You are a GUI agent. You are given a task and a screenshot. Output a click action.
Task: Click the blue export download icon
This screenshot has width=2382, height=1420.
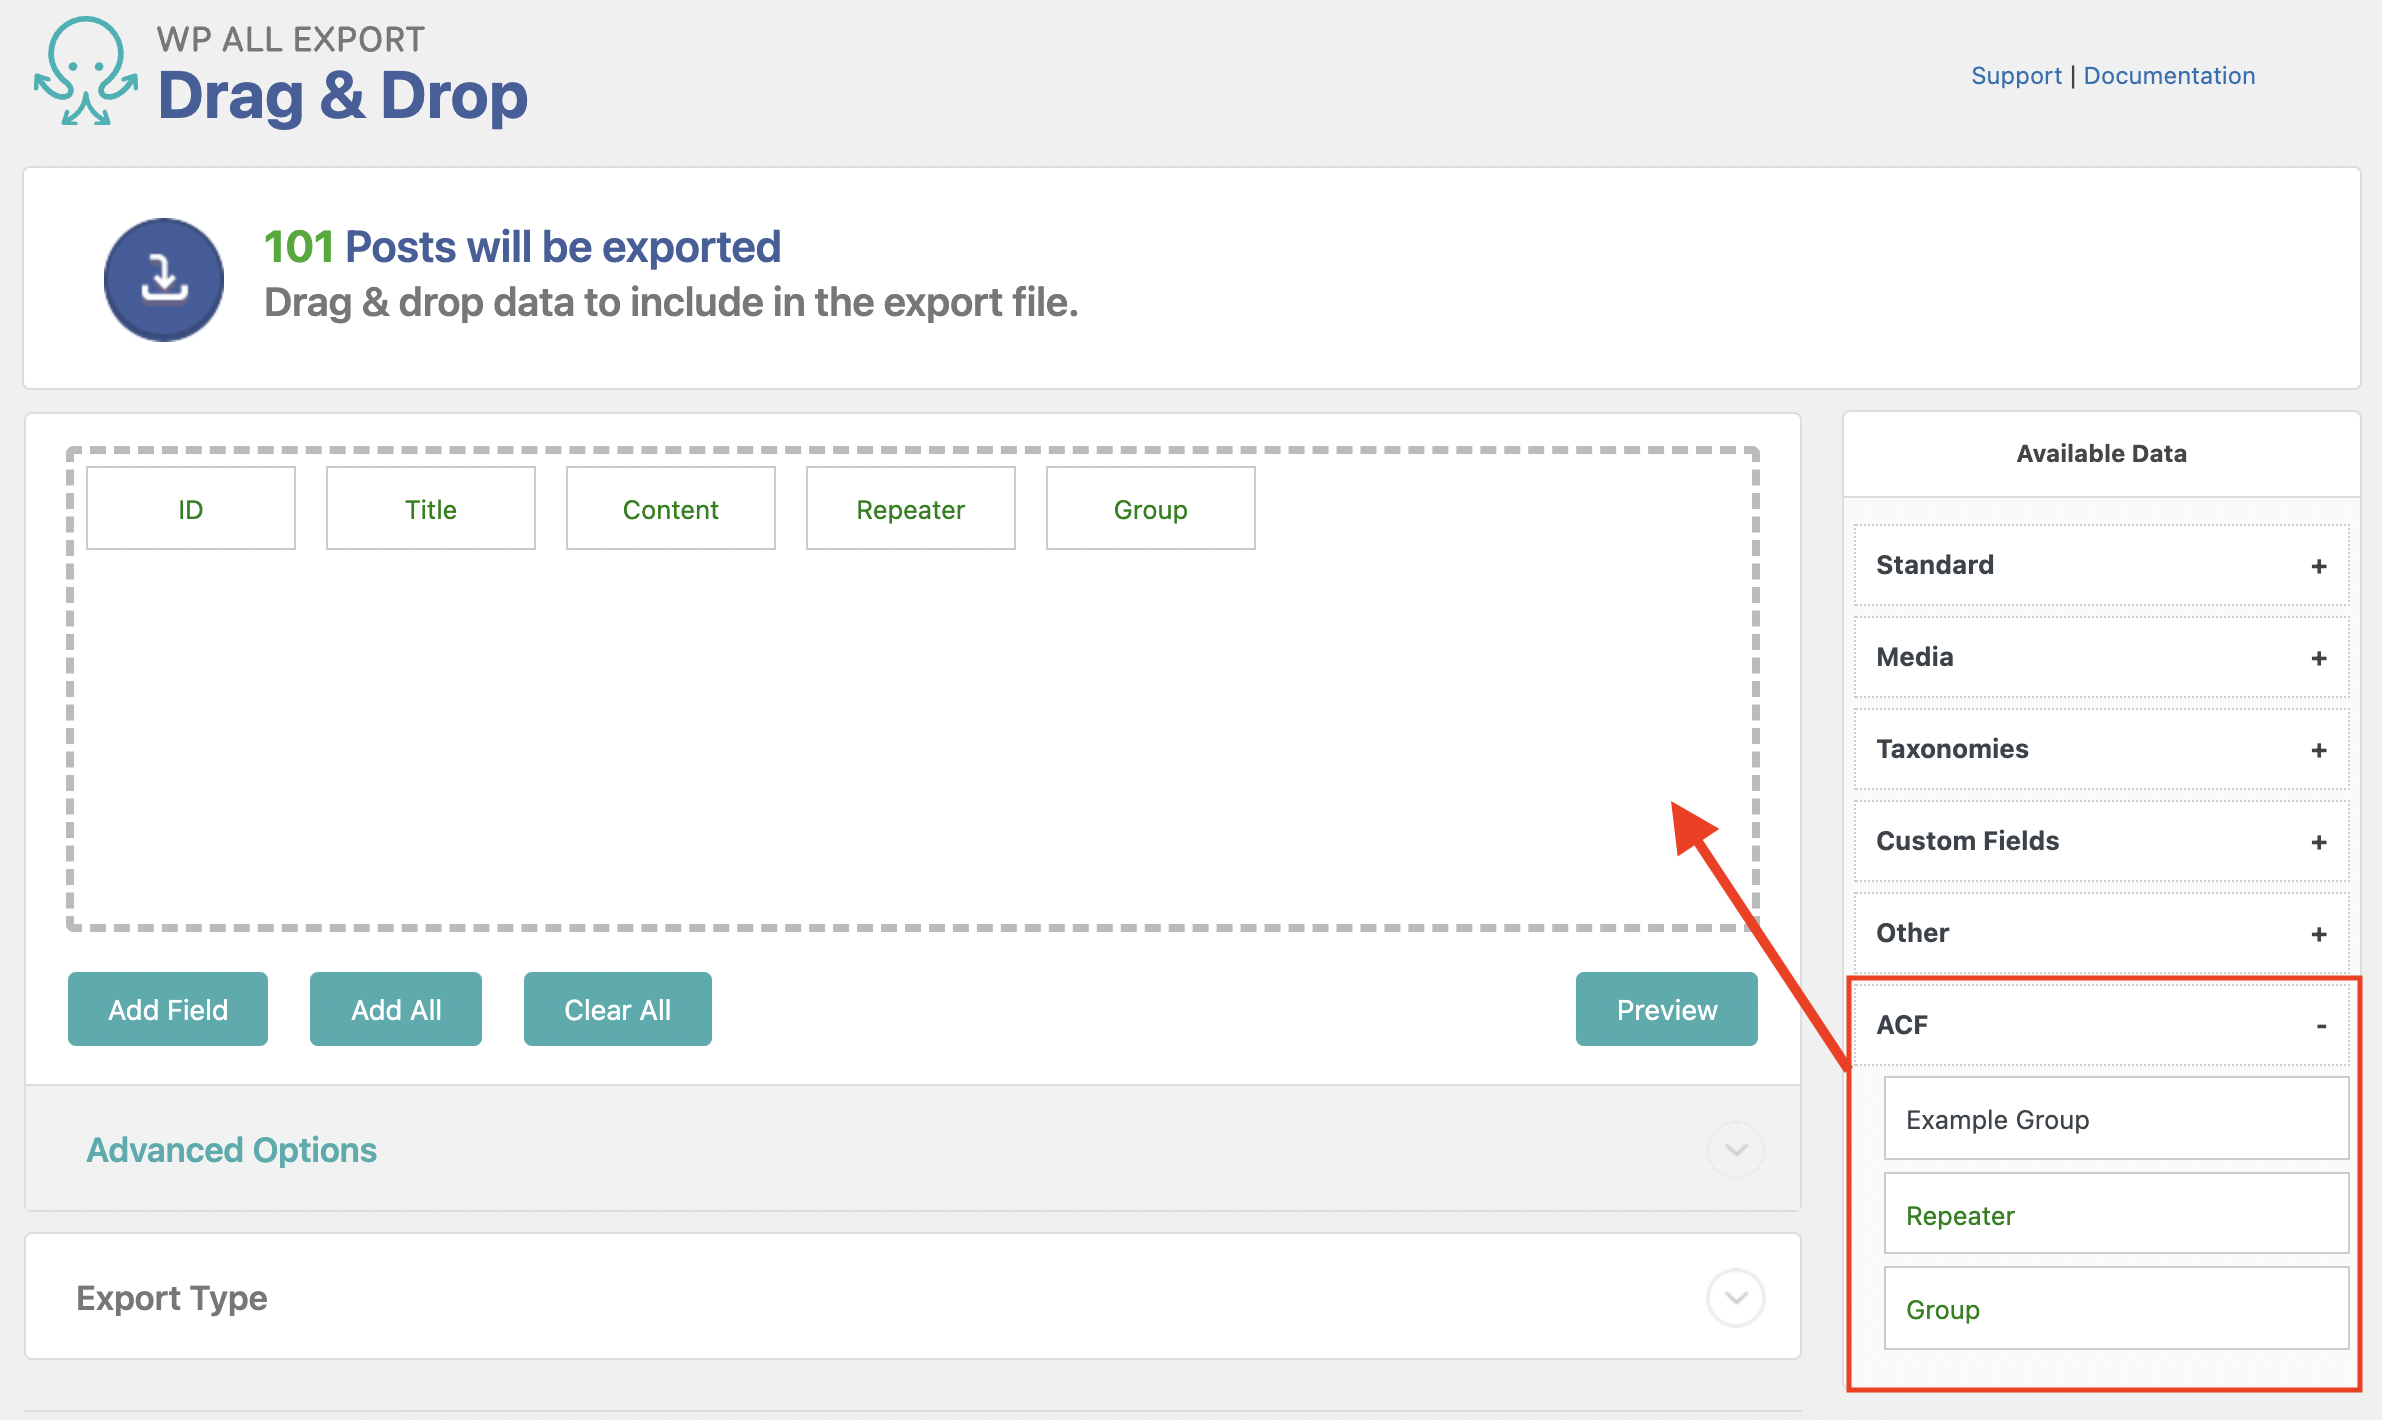[163, 280]
